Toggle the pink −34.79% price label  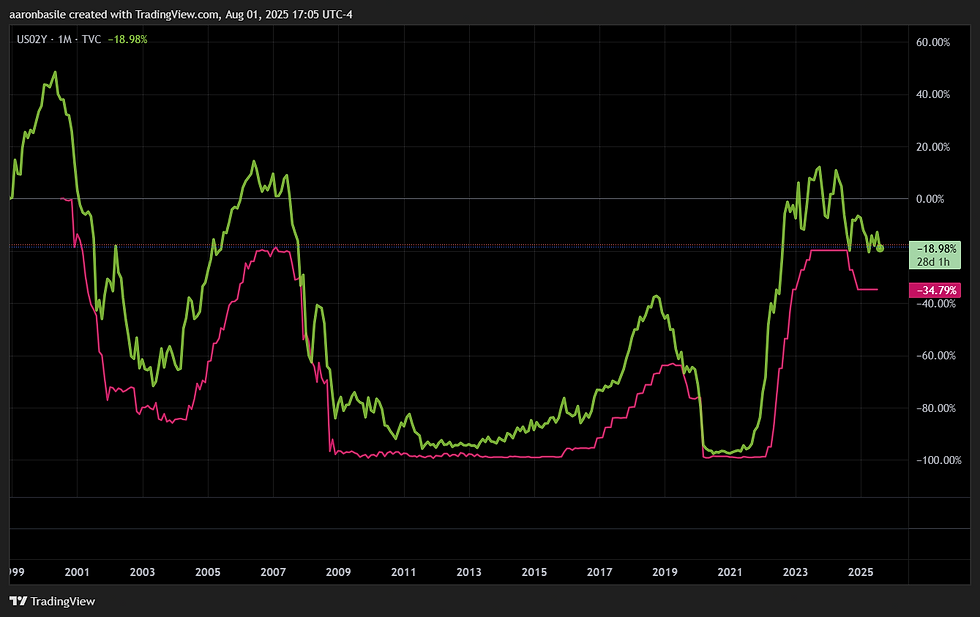click(x=938, y=289)
